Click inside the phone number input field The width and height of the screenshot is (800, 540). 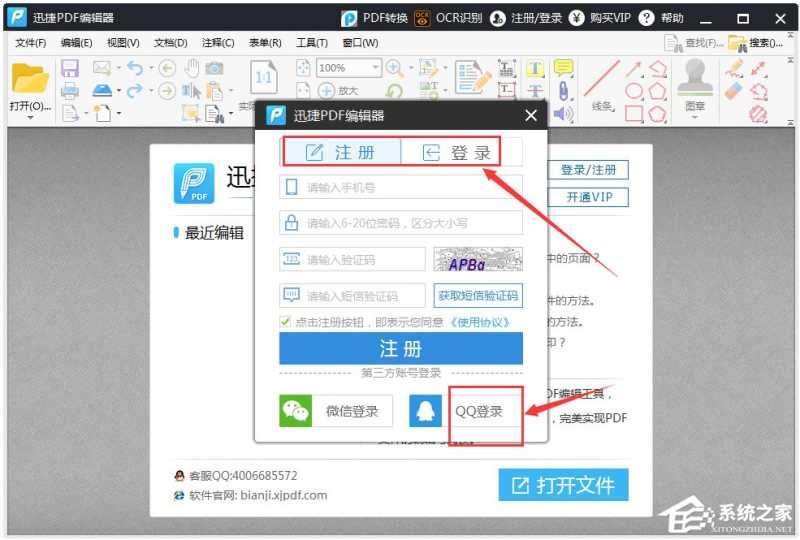coord(401,187)
